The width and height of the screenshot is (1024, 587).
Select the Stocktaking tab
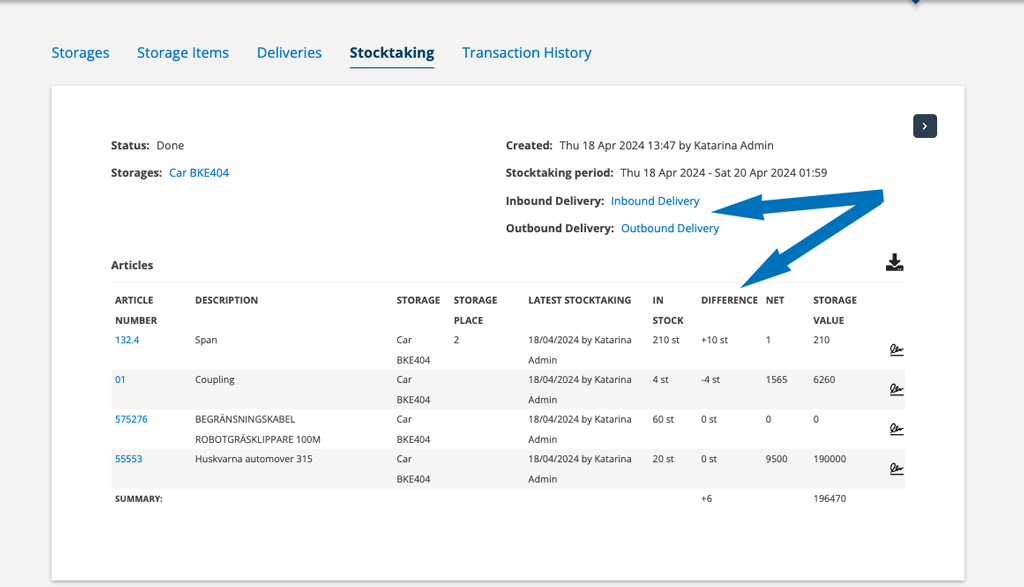[392, 53]
